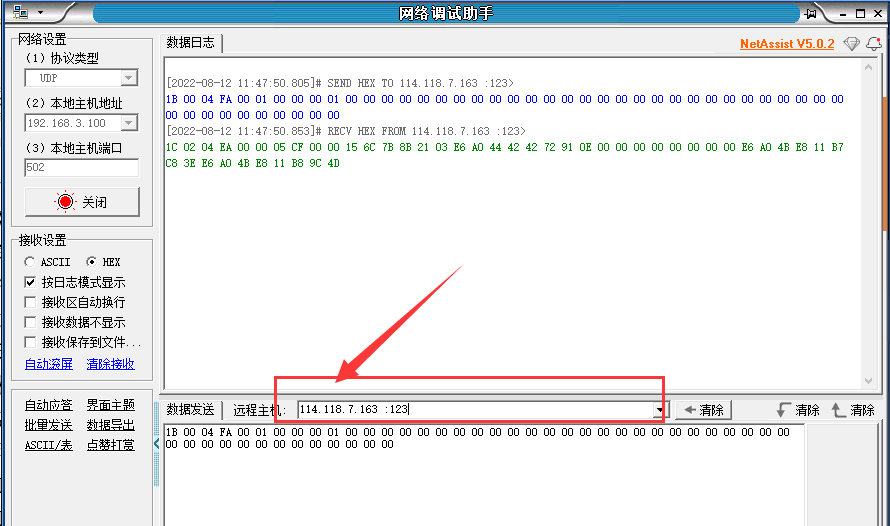
Task: Click the local host port field
Action: [x=81, y=168]
